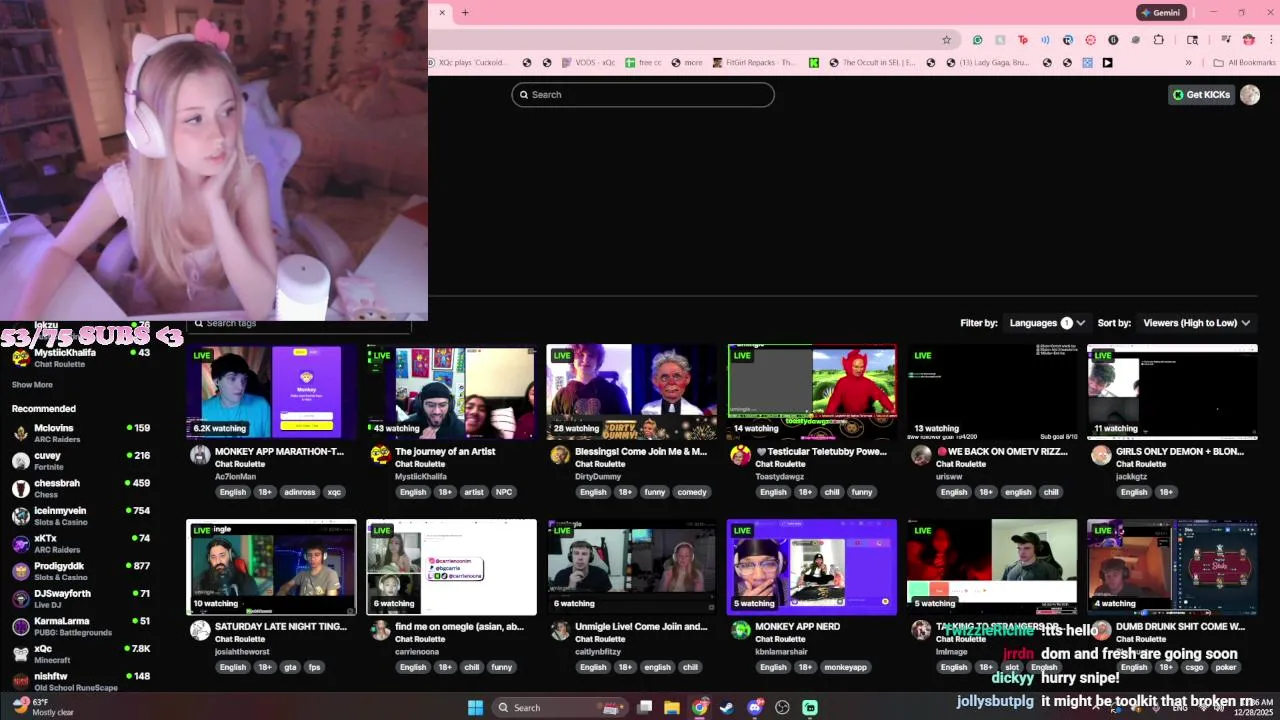Open Toastydawgz streamer avatar
Viewport: 1280px width, 720px height.
tap(740, 455)
